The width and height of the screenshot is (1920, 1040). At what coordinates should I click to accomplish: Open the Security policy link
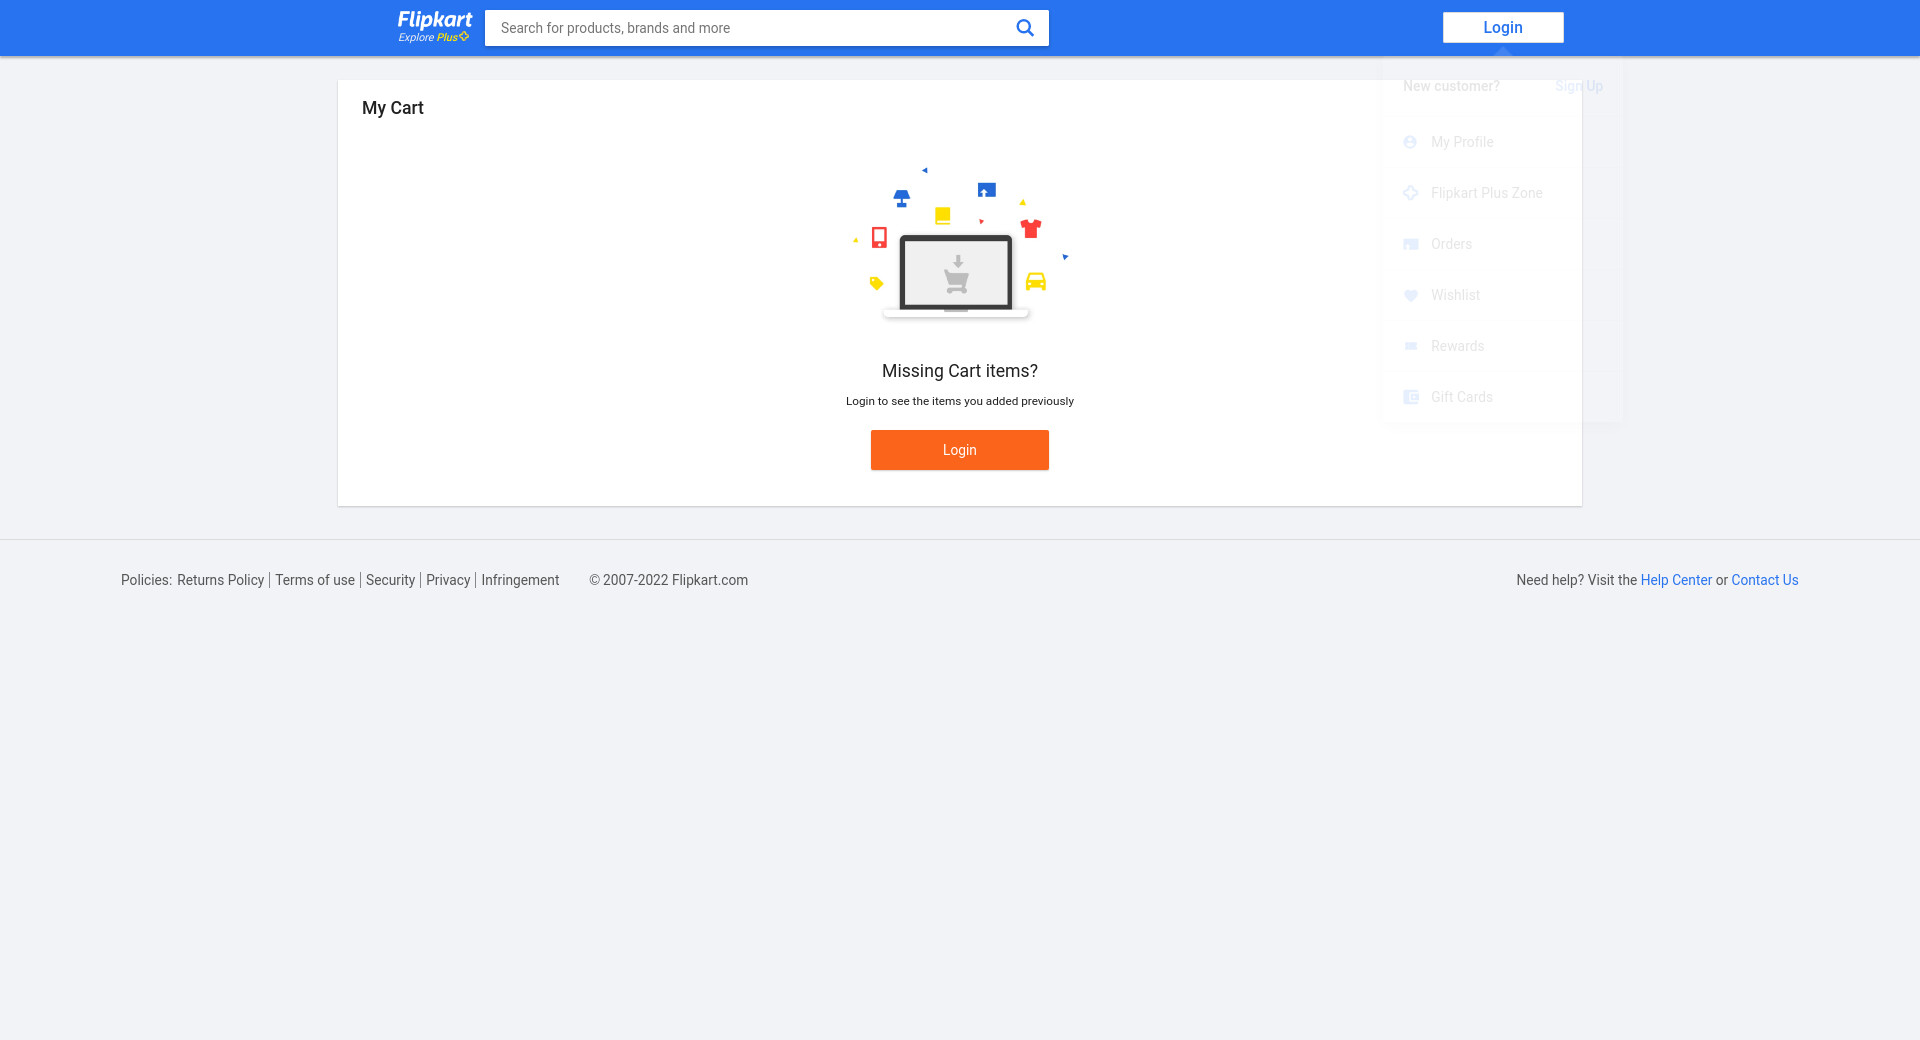point(390,580)
